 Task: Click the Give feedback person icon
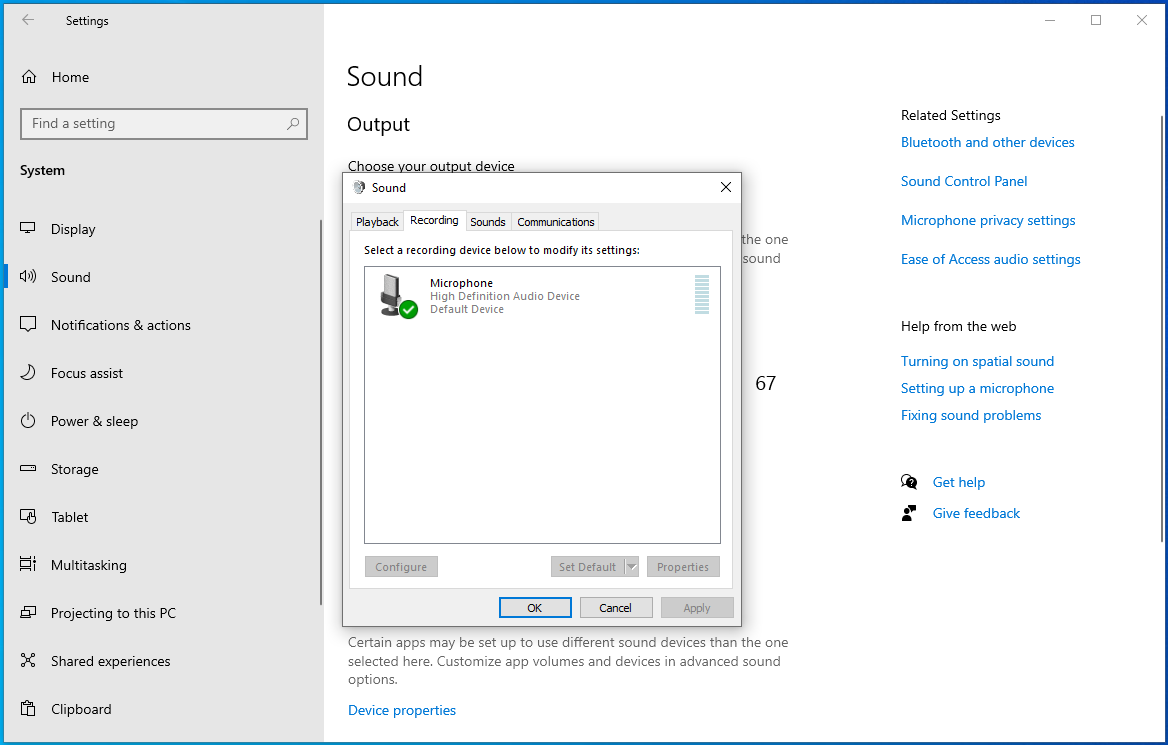tap(909, 513)
